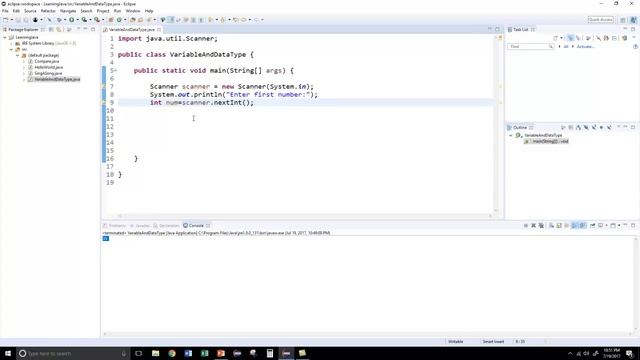Select VariableAndDataType.java in Package Explorer

pos(54,79)
